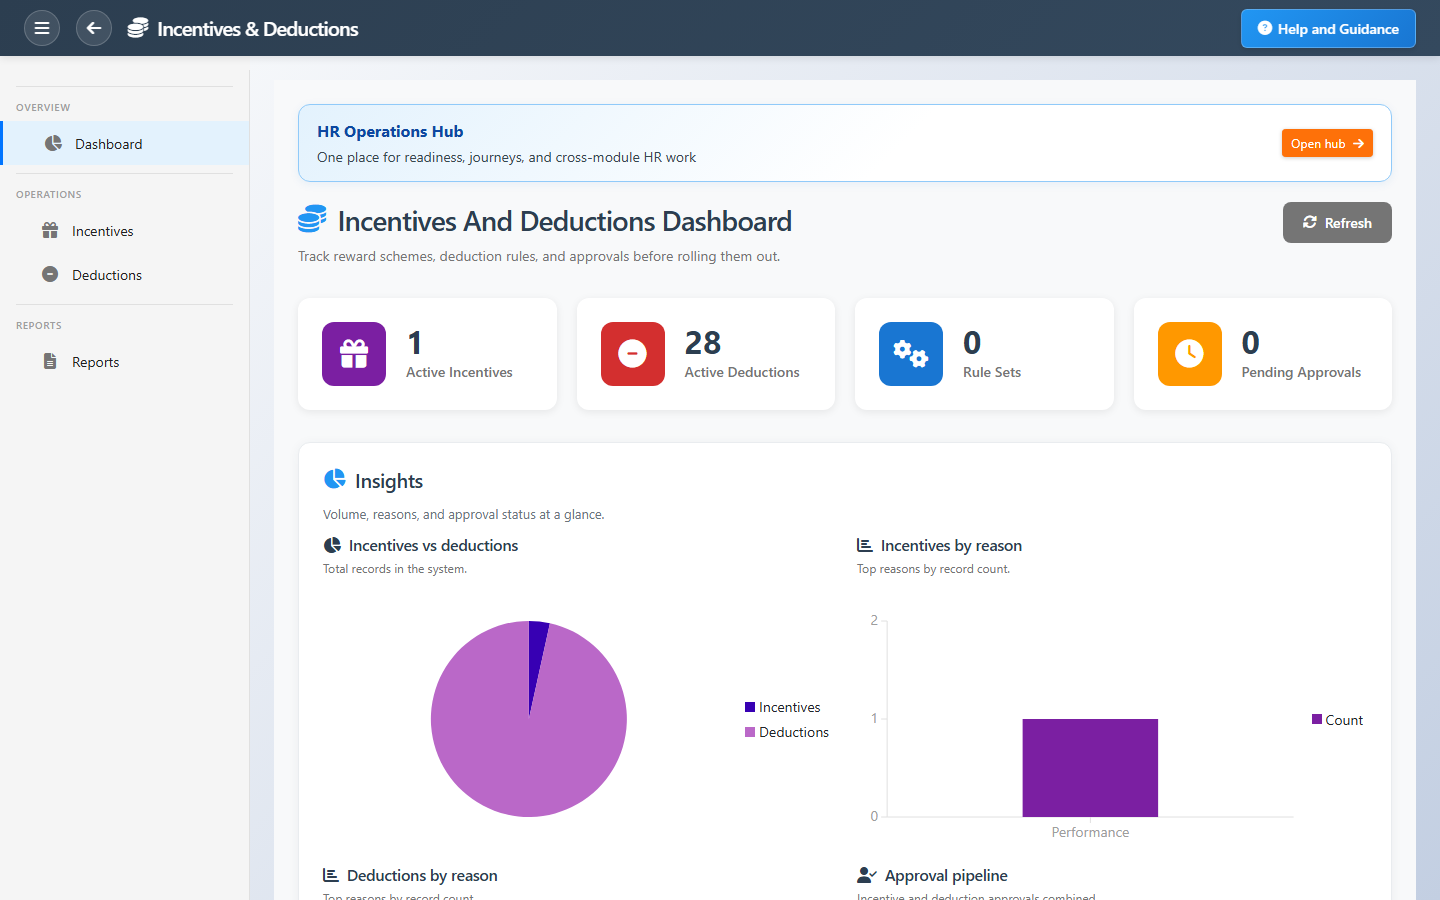Click the Deductions minus icon in sidebar
This screenshot has height=900, width=1440.
50,274
